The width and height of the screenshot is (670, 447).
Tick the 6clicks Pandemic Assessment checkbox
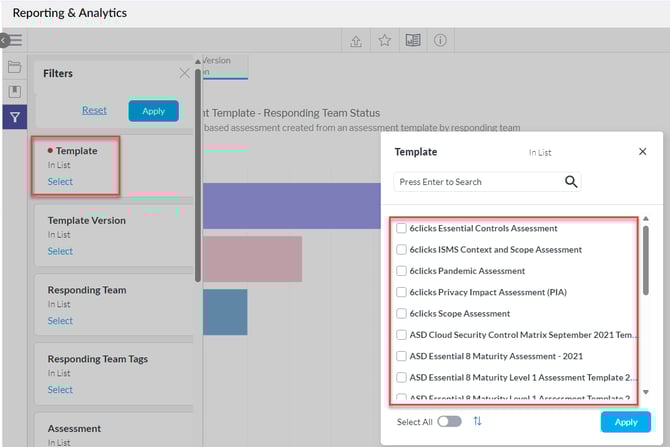pyautogui.click(x=401, y=271)
